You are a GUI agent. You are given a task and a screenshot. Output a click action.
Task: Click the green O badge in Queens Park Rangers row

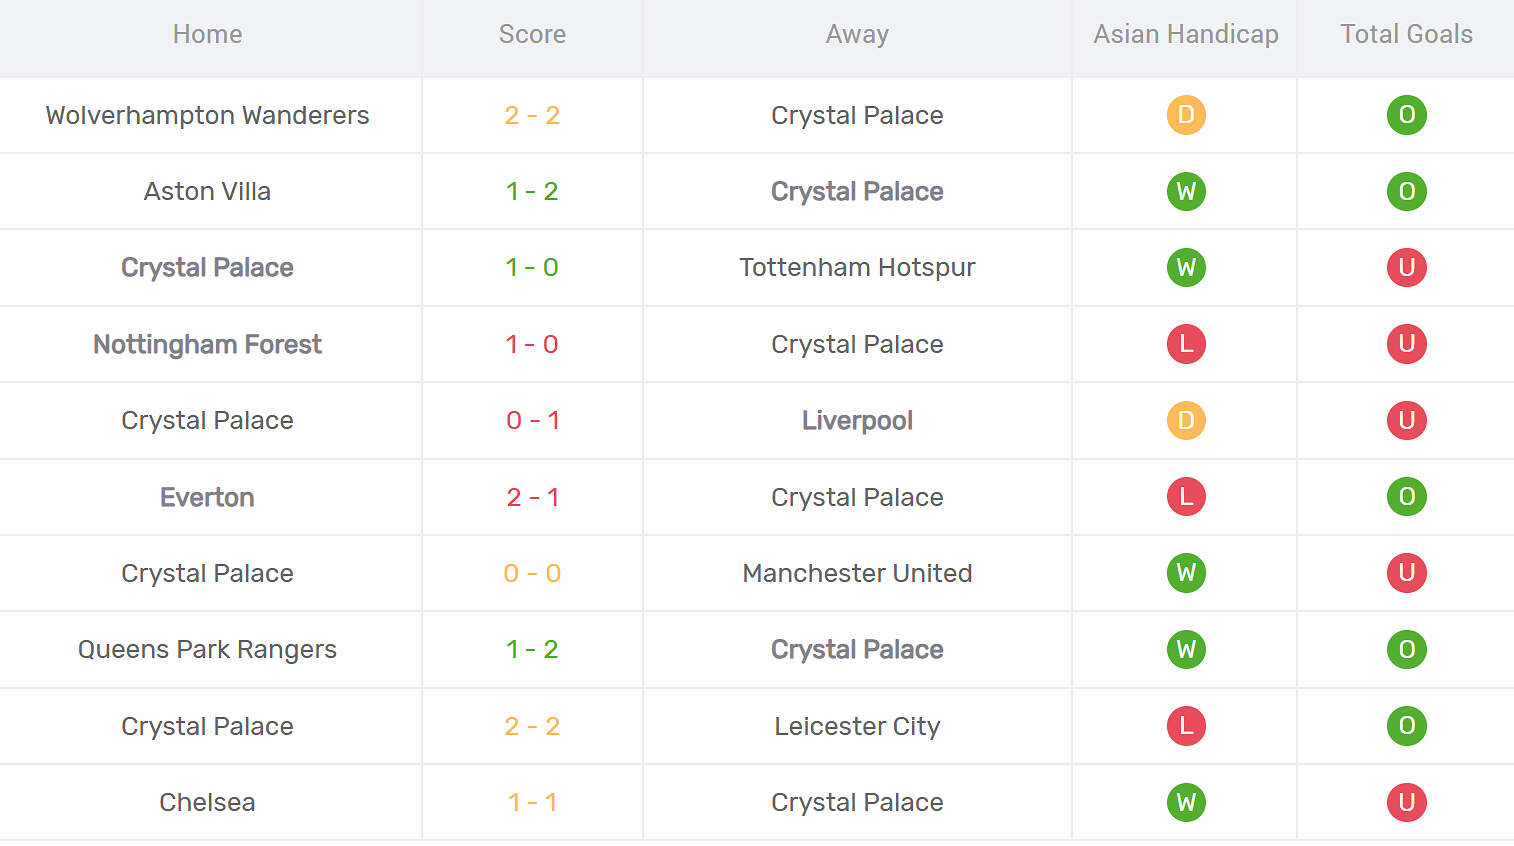[x=1406, y=650]
